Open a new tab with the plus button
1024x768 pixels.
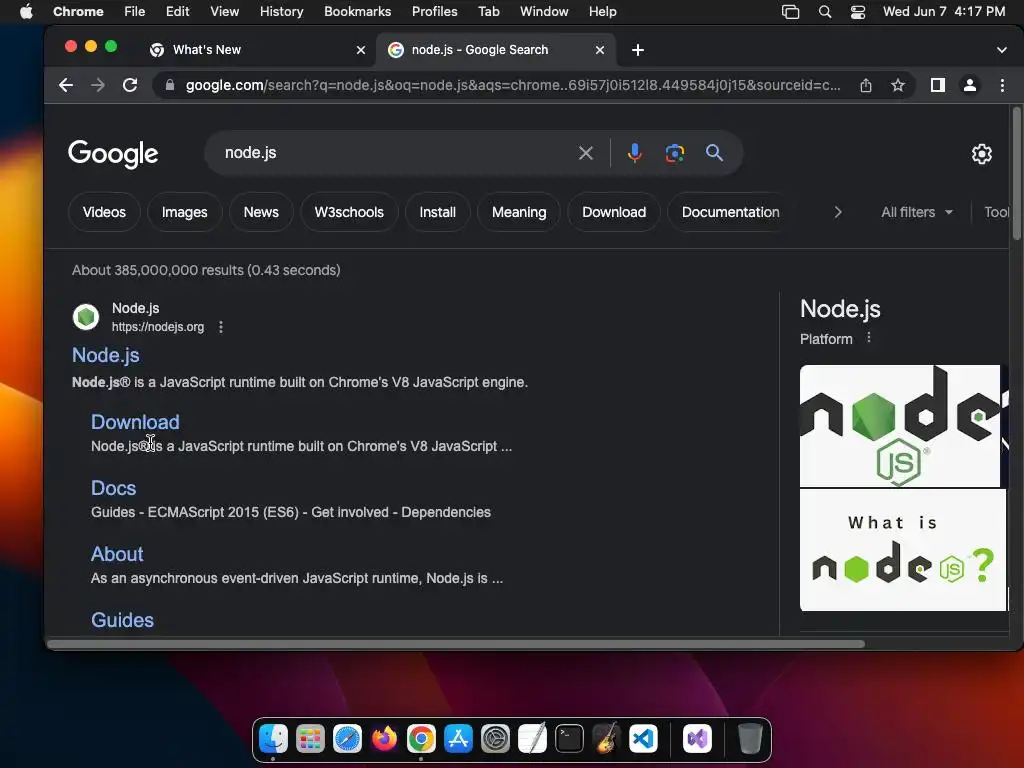pyautogui.click(x=638, y=50)
